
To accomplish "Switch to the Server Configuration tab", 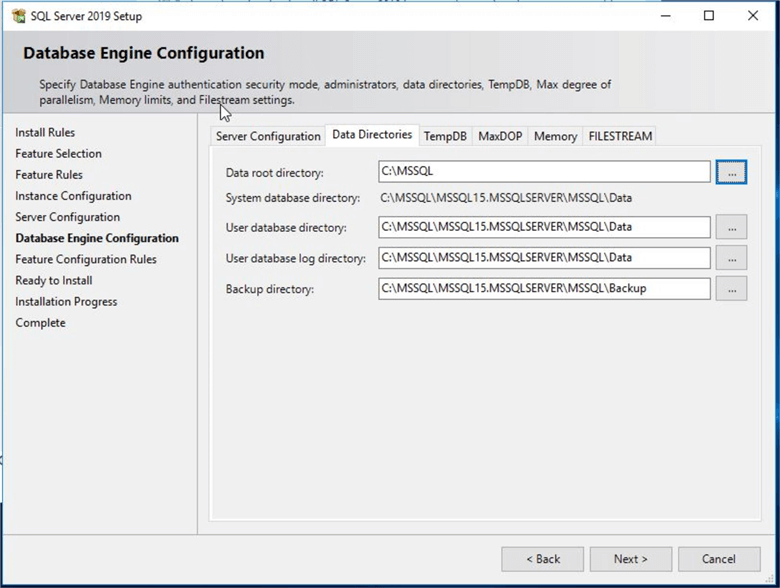I will click(x=268, y=136).
